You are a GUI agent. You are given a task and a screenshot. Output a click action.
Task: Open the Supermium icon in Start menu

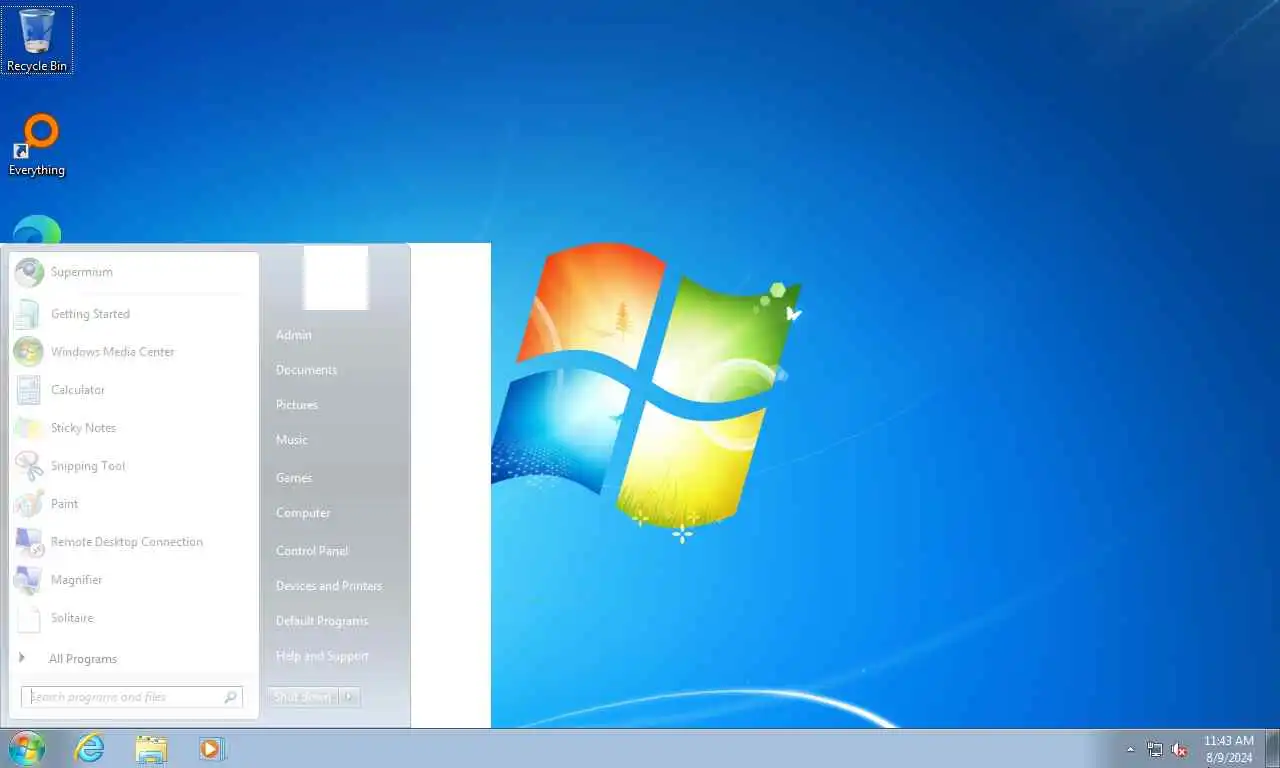coord(29,272)
